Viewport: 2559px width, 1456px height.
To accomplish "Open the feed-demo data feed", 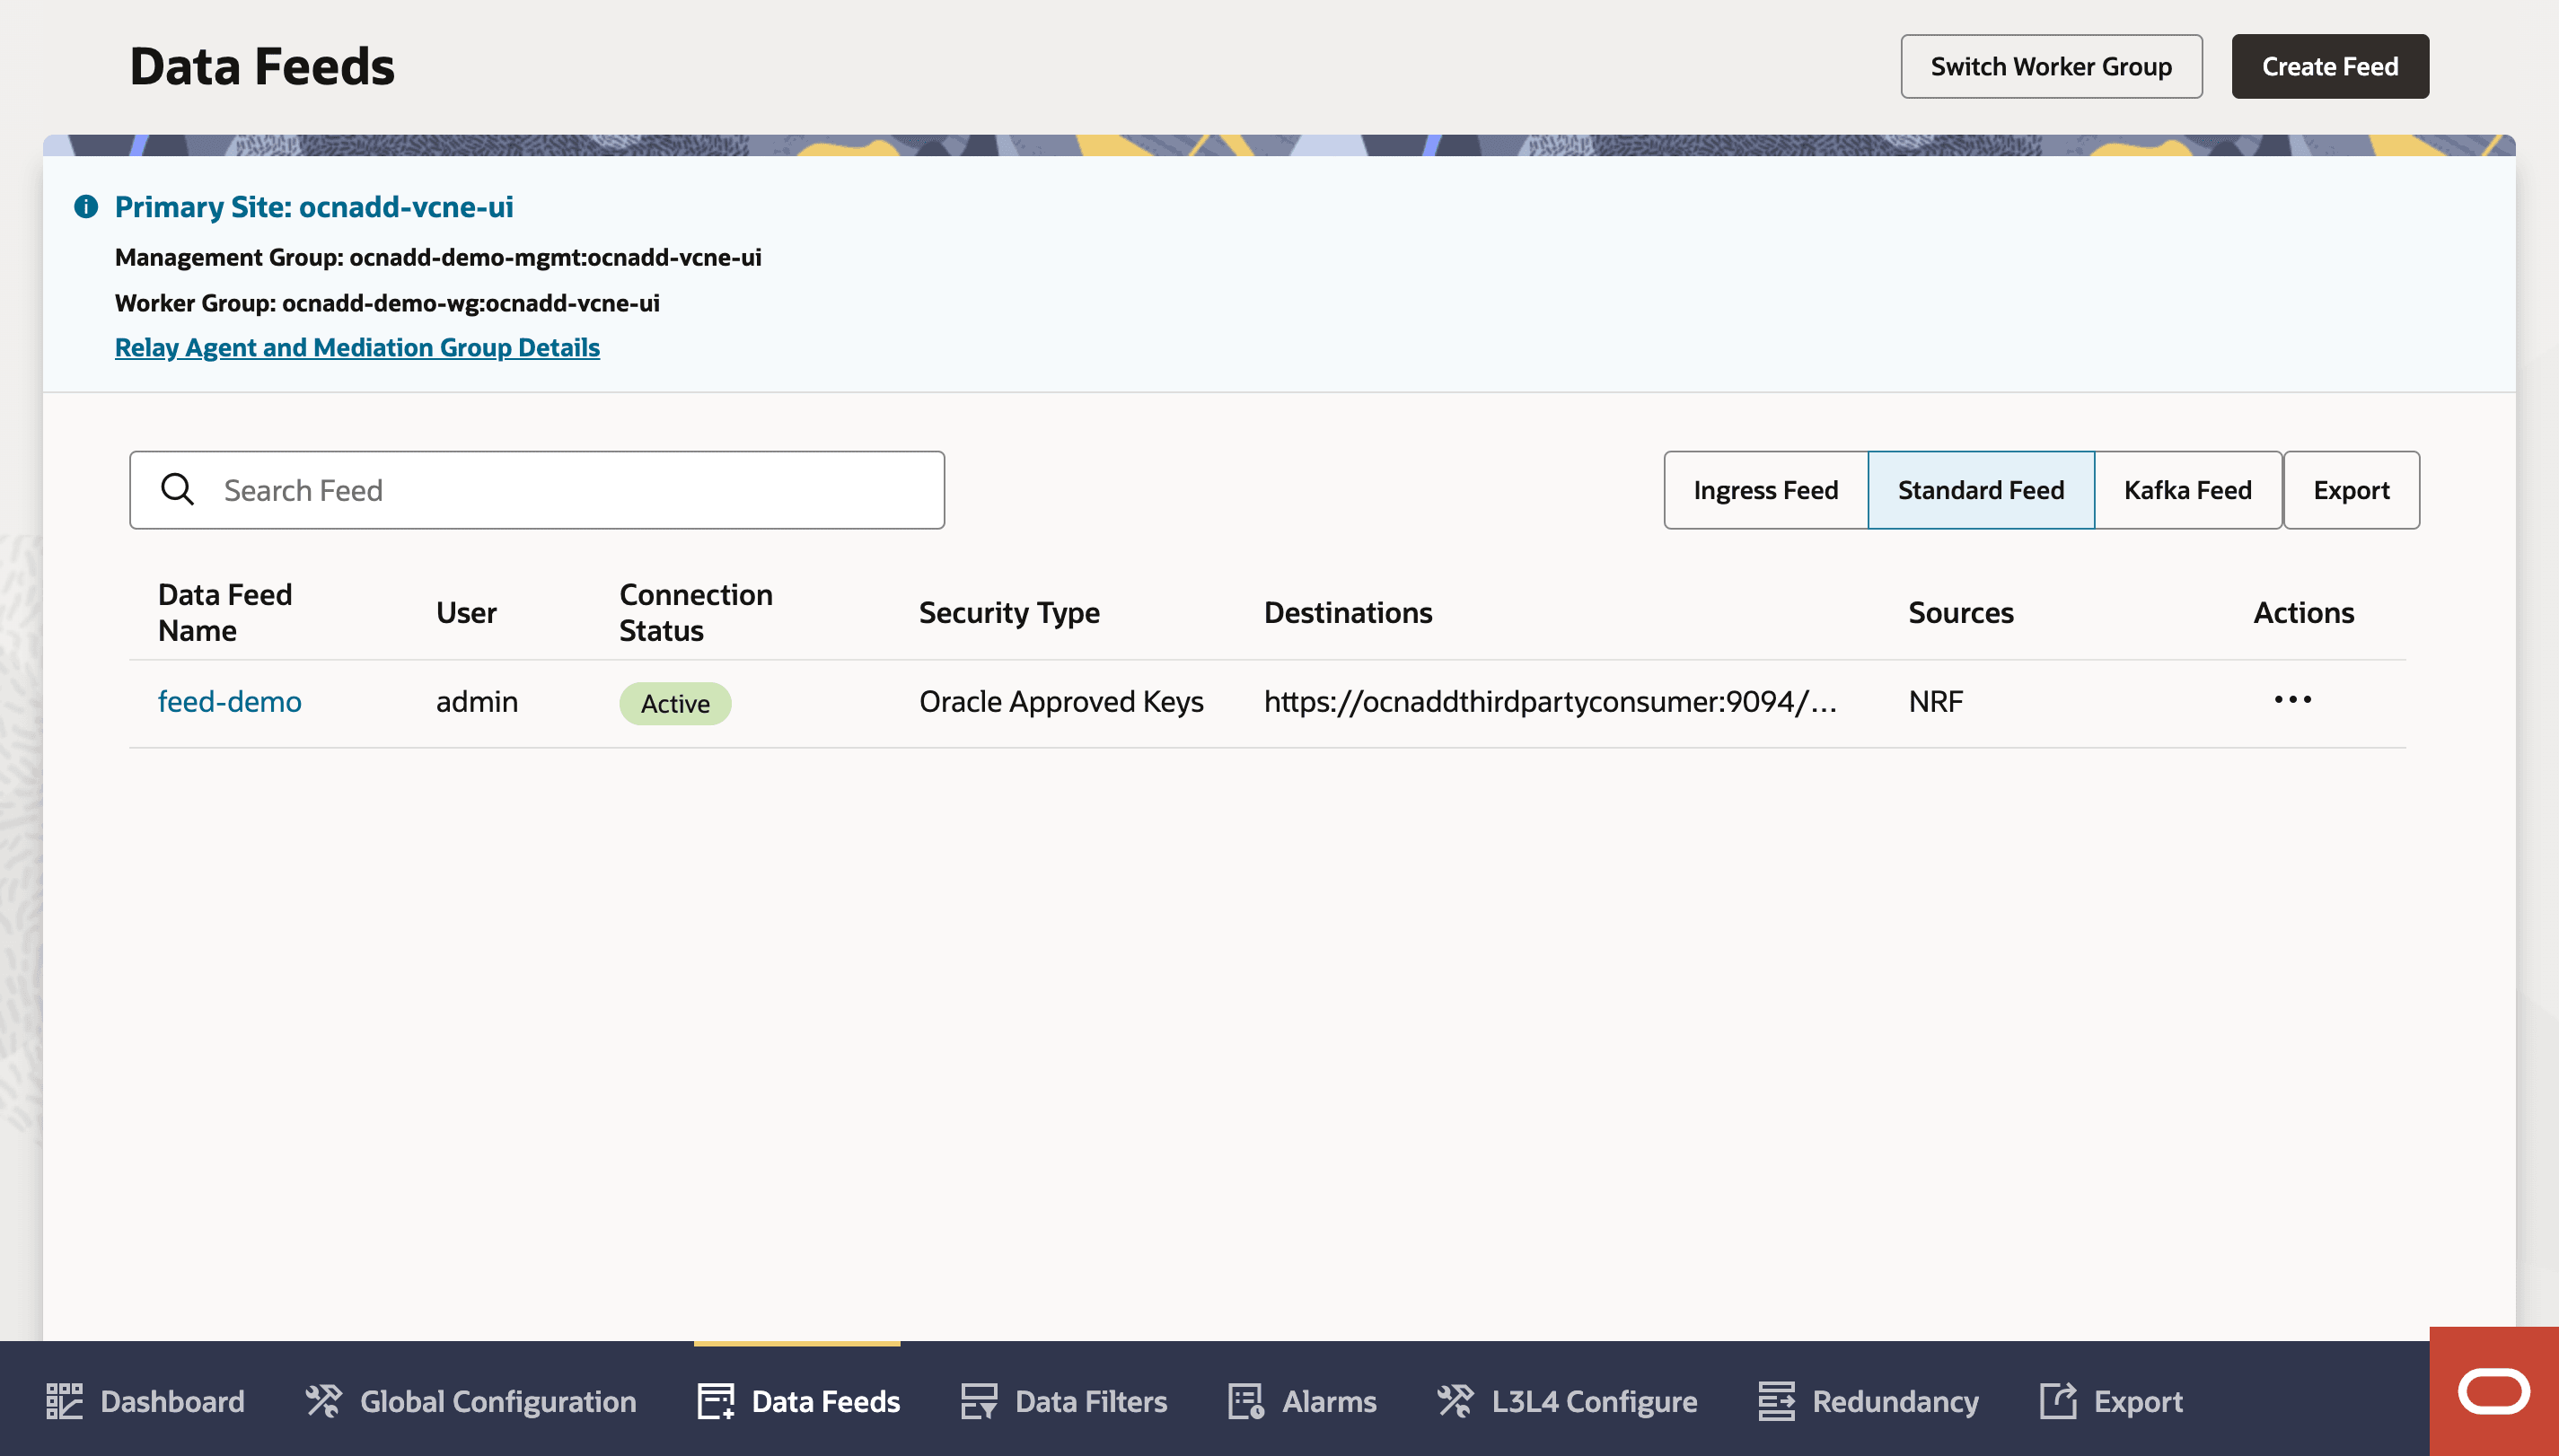I will pyautogui.click(x=229, y=701).
